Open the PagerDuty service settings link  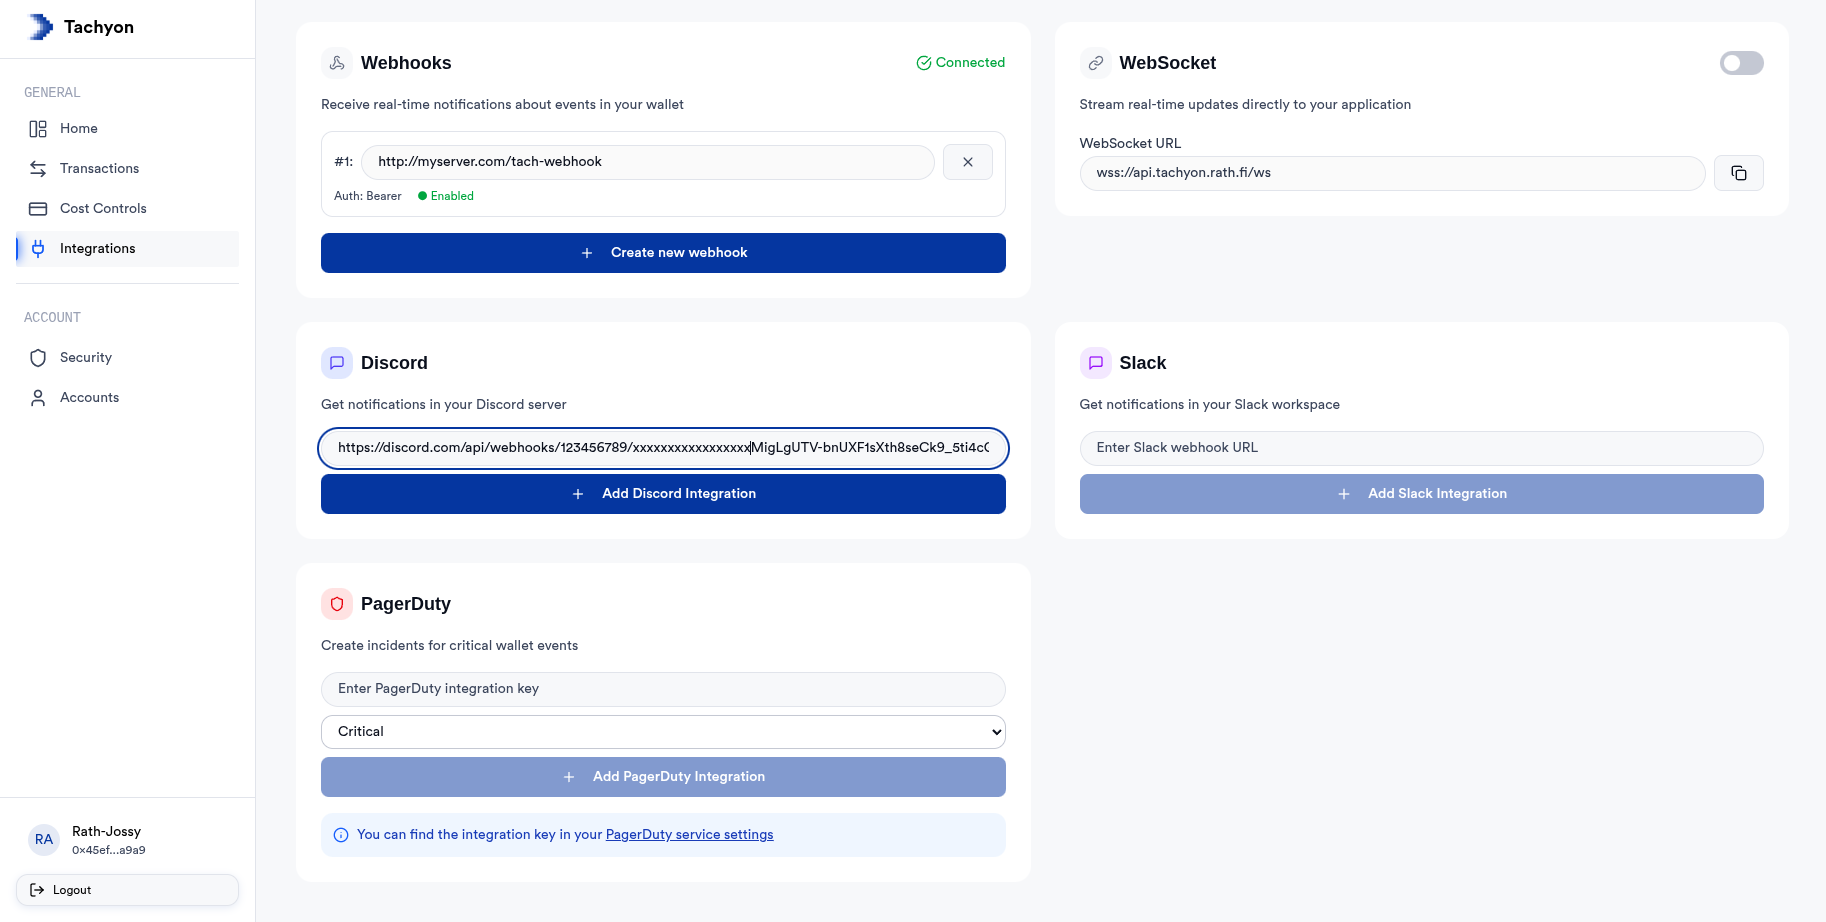pos(689,834)
